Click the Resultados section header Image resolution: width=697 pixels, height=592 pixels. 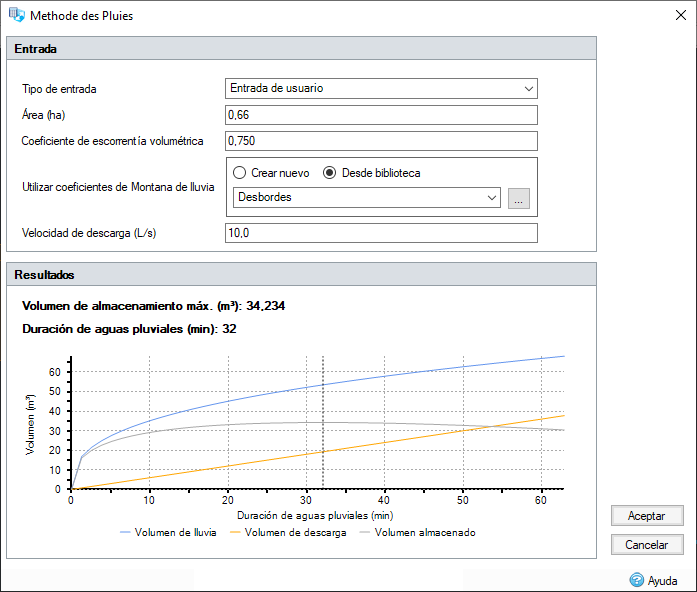coord(301,274)
